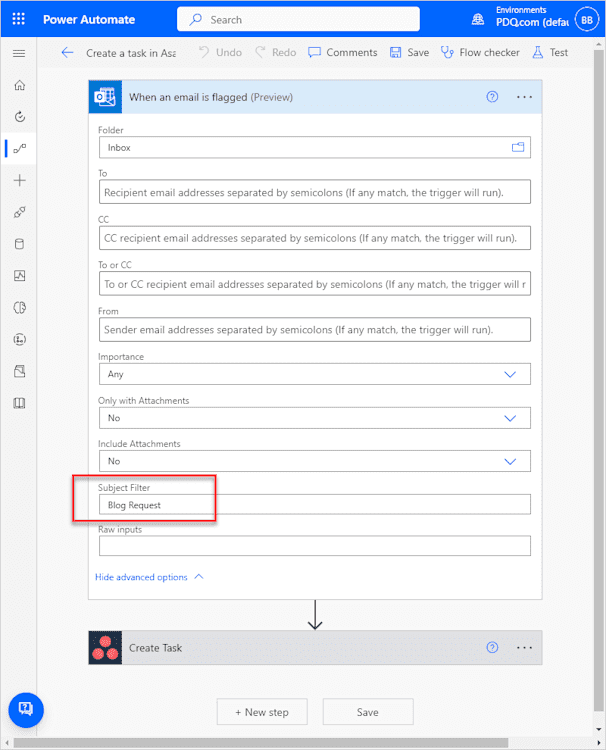Click the + New step button
This screenshot has height=750, width=606.
coord(262,712)
